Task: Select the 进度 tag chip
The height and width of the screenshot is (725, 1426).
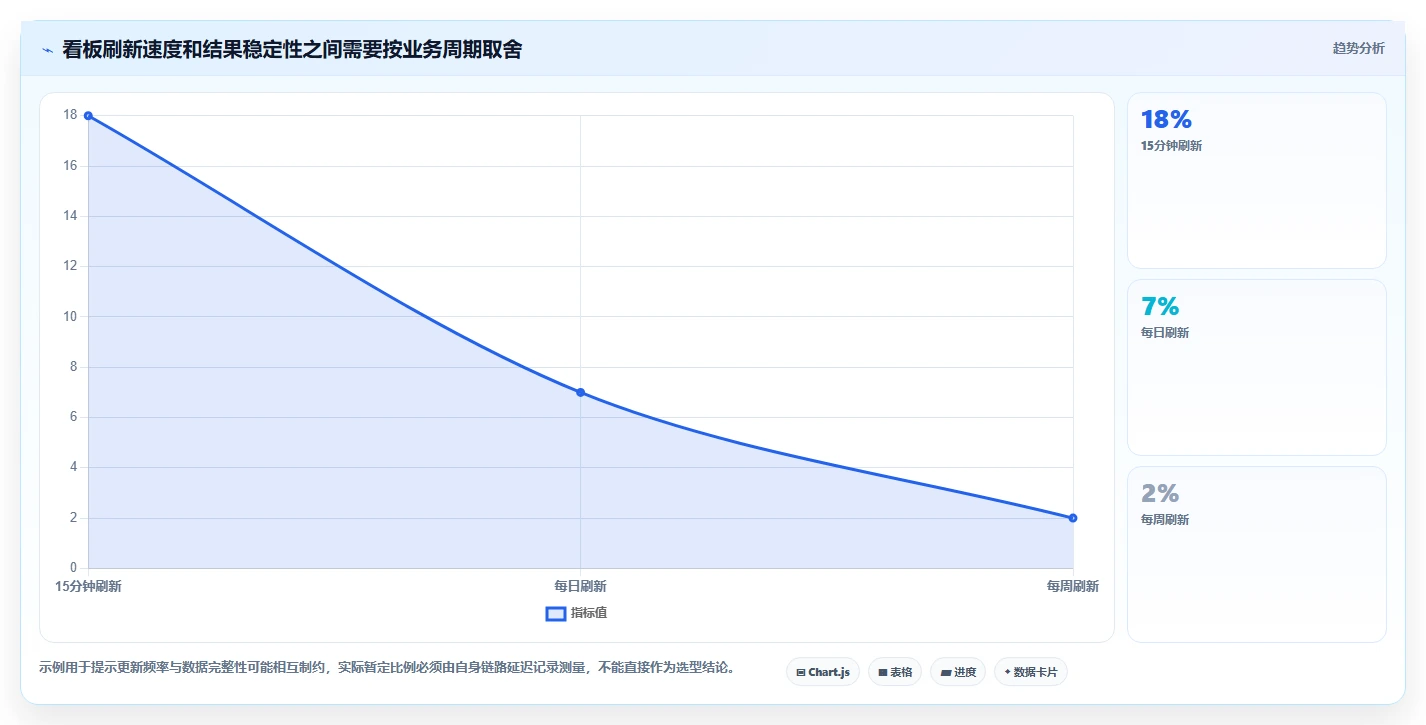Action: [958, 672]
